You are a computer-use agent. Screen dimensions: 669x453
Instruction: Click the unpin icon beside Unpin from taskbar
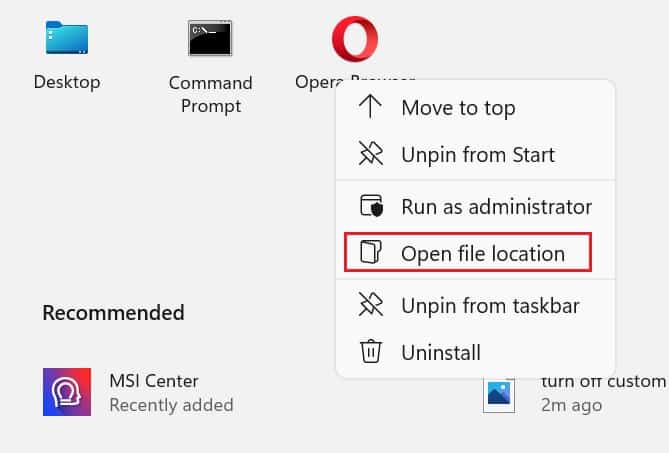[370, 305]
